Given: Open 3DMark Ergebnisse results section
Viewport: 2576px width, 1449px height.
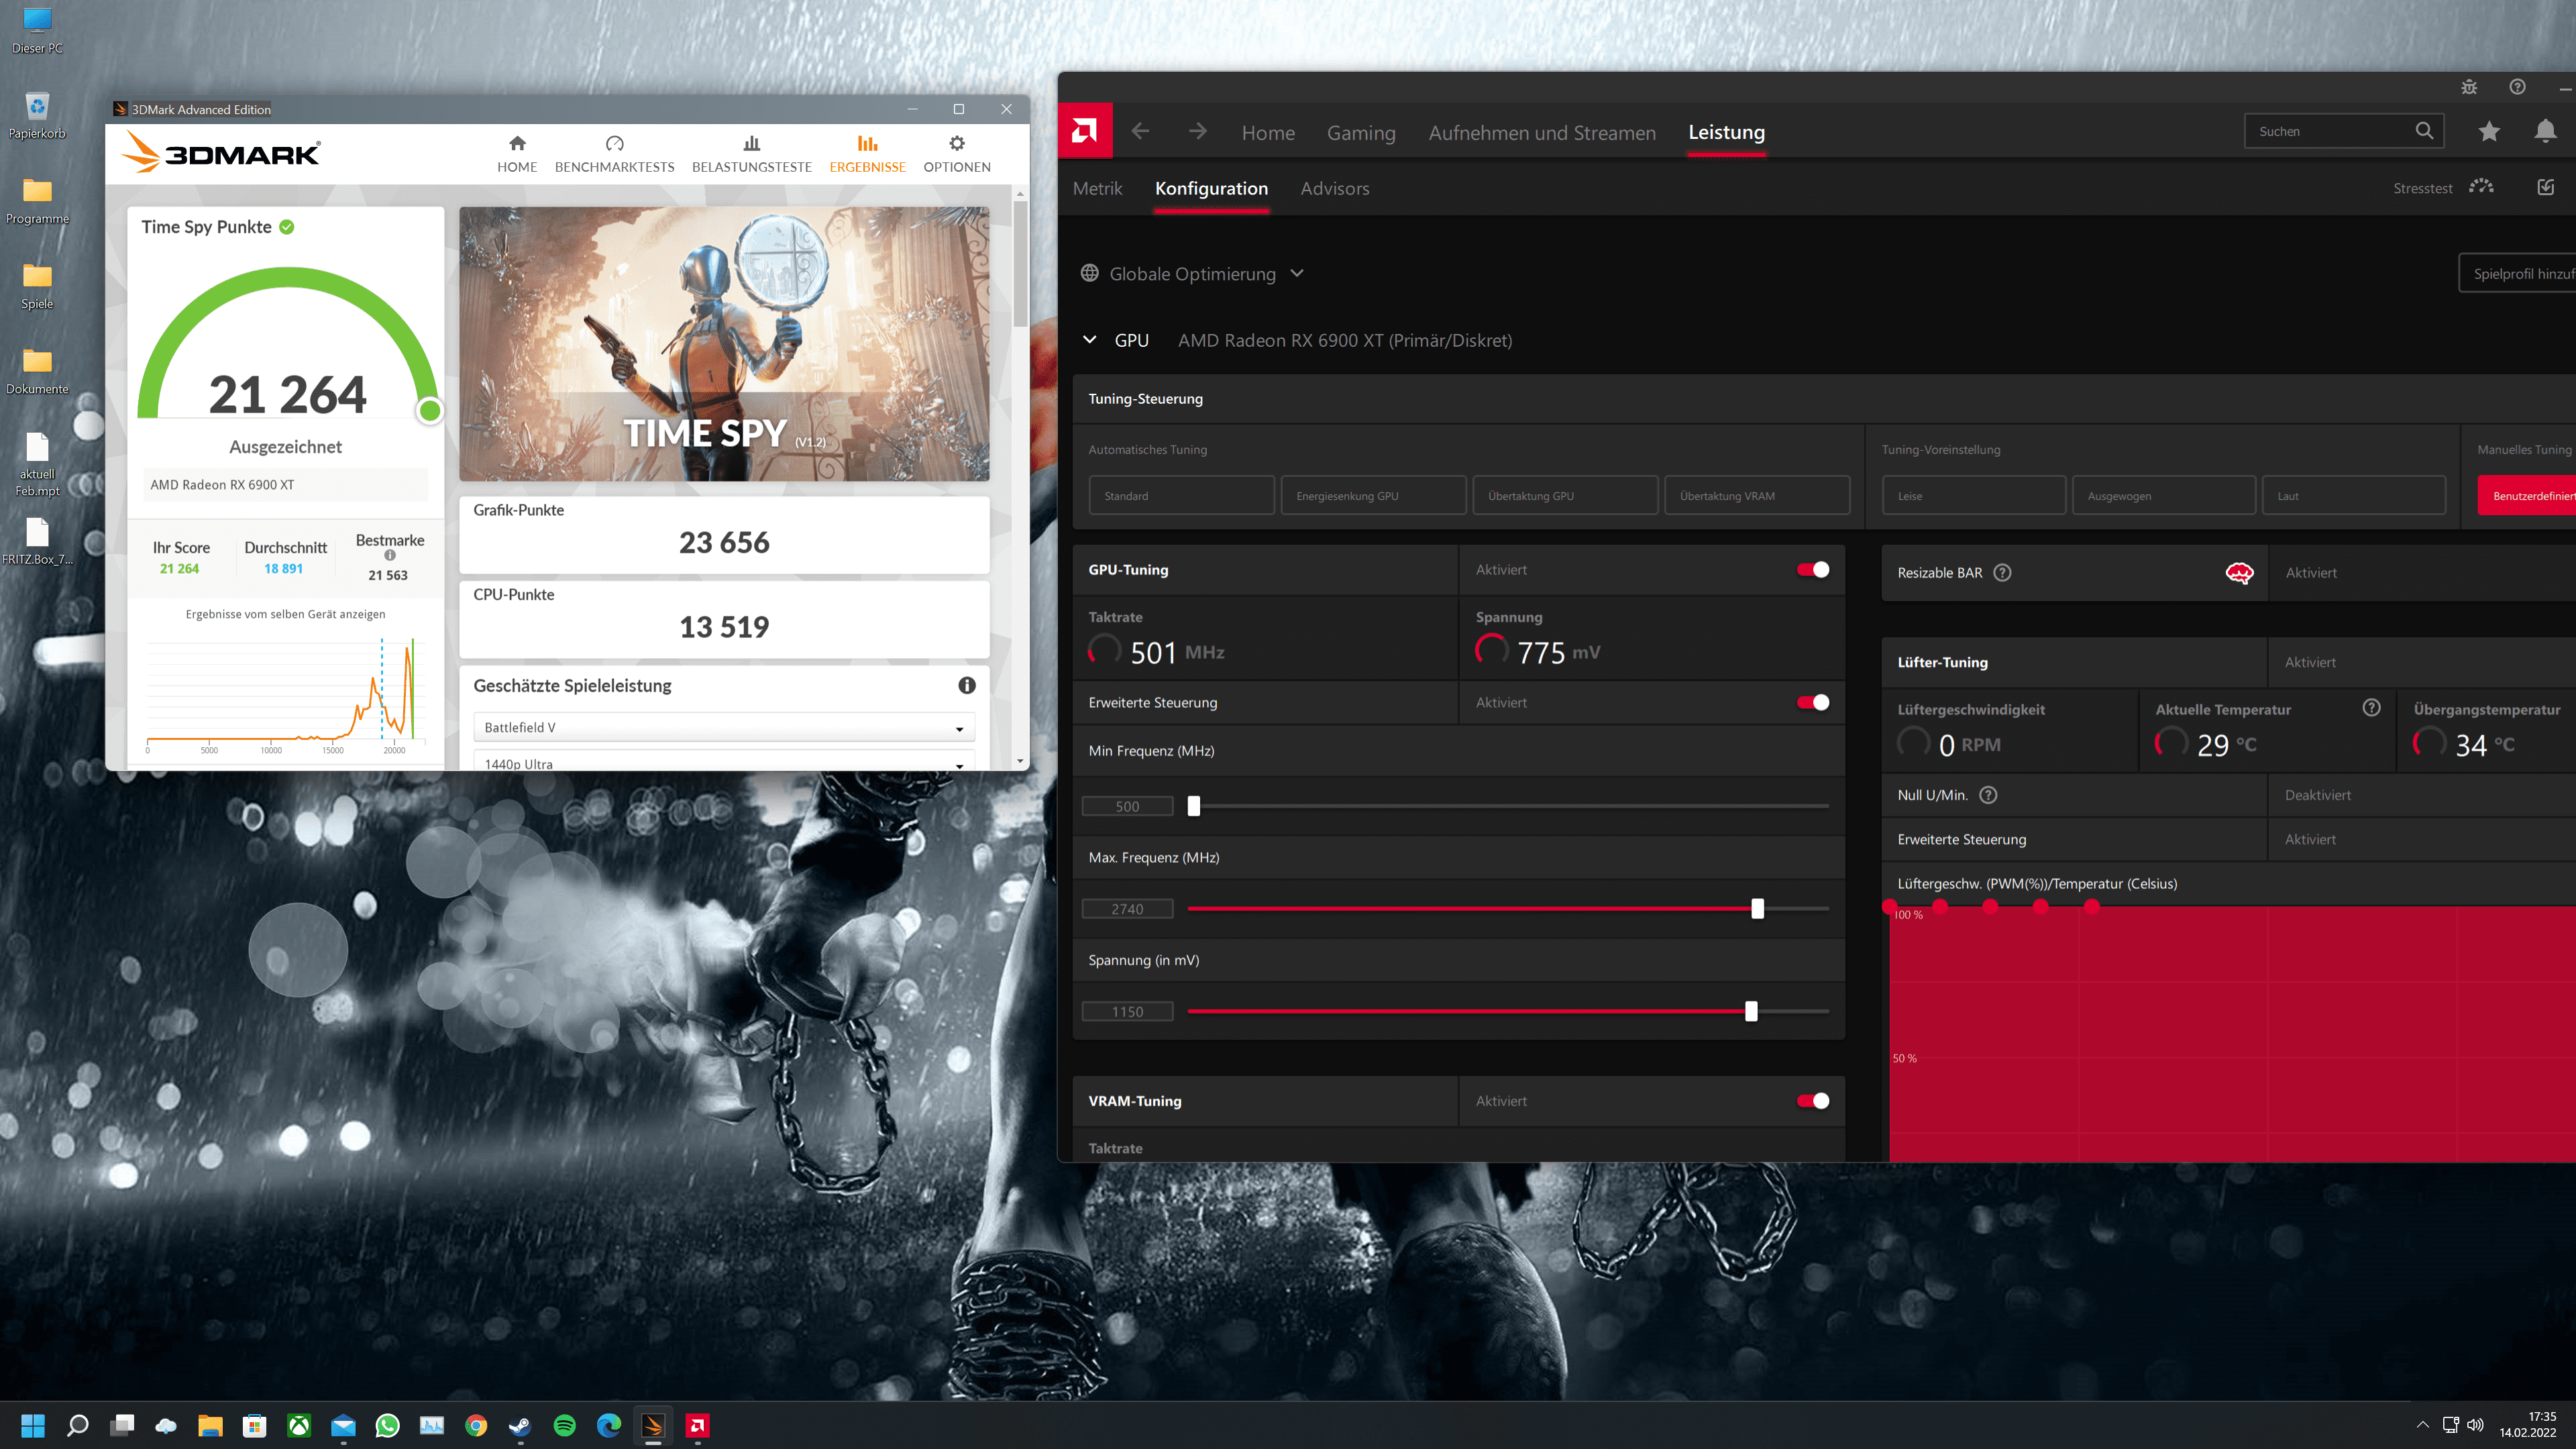Looking at the screenshot, I should click(867, 154).
